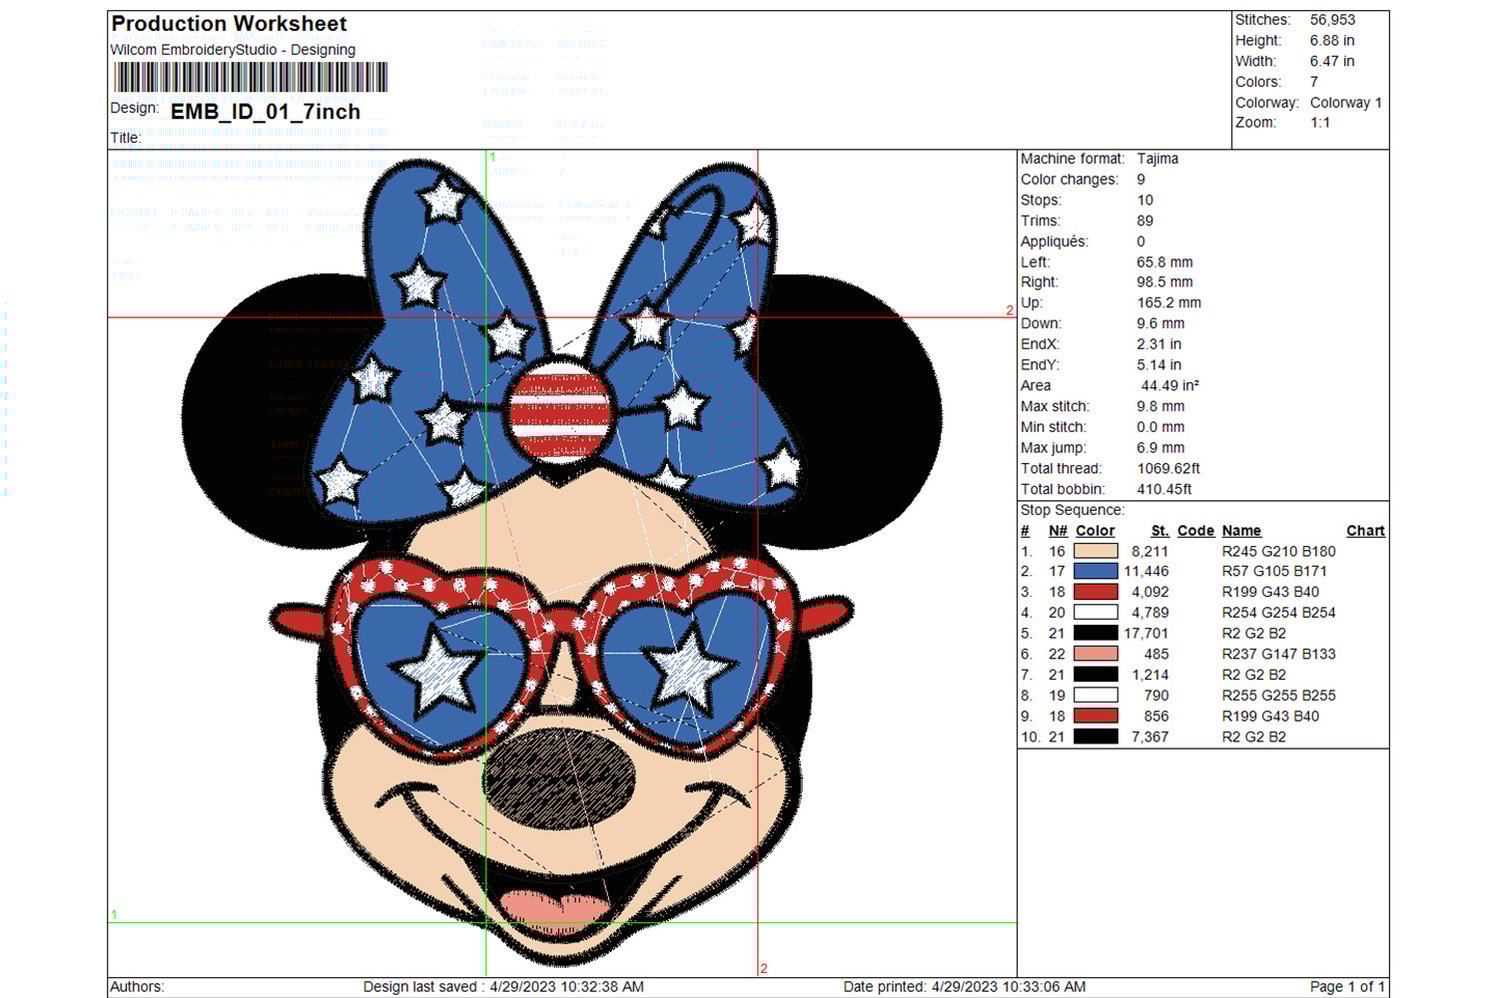Select the black swatch in stop row 10
This screenshot has width=1500, height=998.
pos(1095,736)
